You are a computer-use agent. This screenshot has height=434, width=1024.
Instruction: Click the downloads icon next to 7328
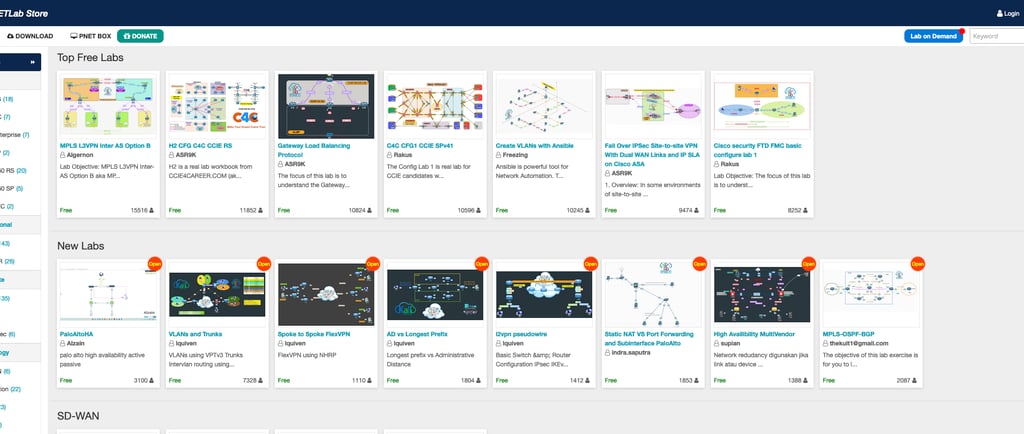[261, 380]
